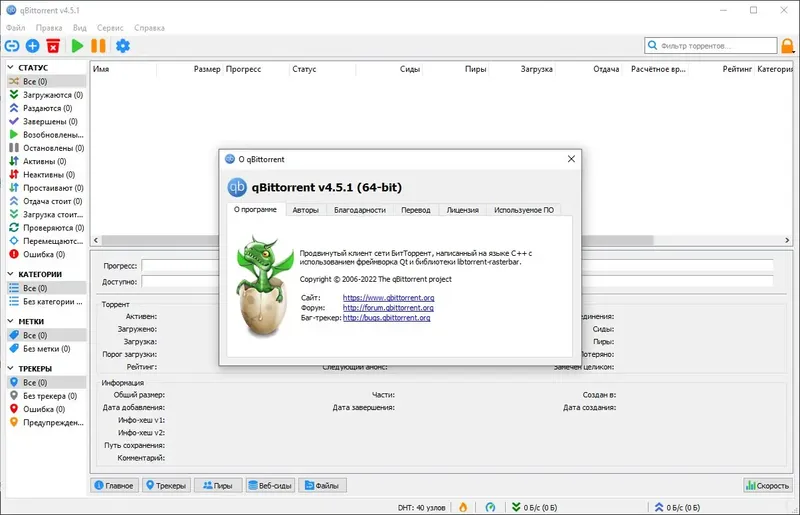Click the orange lock icon in toolbar
800x515 pixels.
[x=787, y=46]
